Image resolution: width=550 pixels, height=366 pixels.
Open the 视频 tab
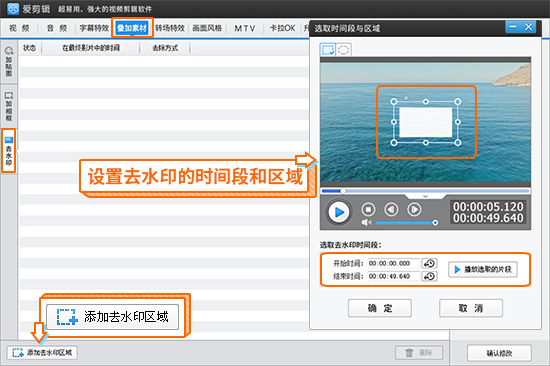point(19,28)
